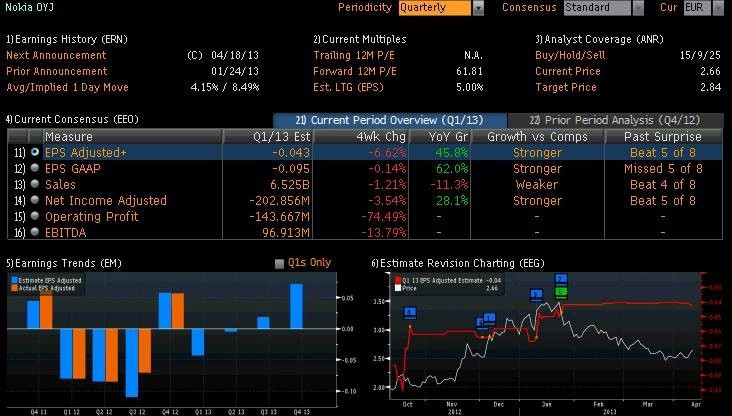Select the EPS GAAP radio button
The width and height of the screenshot is (732, 416).
click(35, 168)
